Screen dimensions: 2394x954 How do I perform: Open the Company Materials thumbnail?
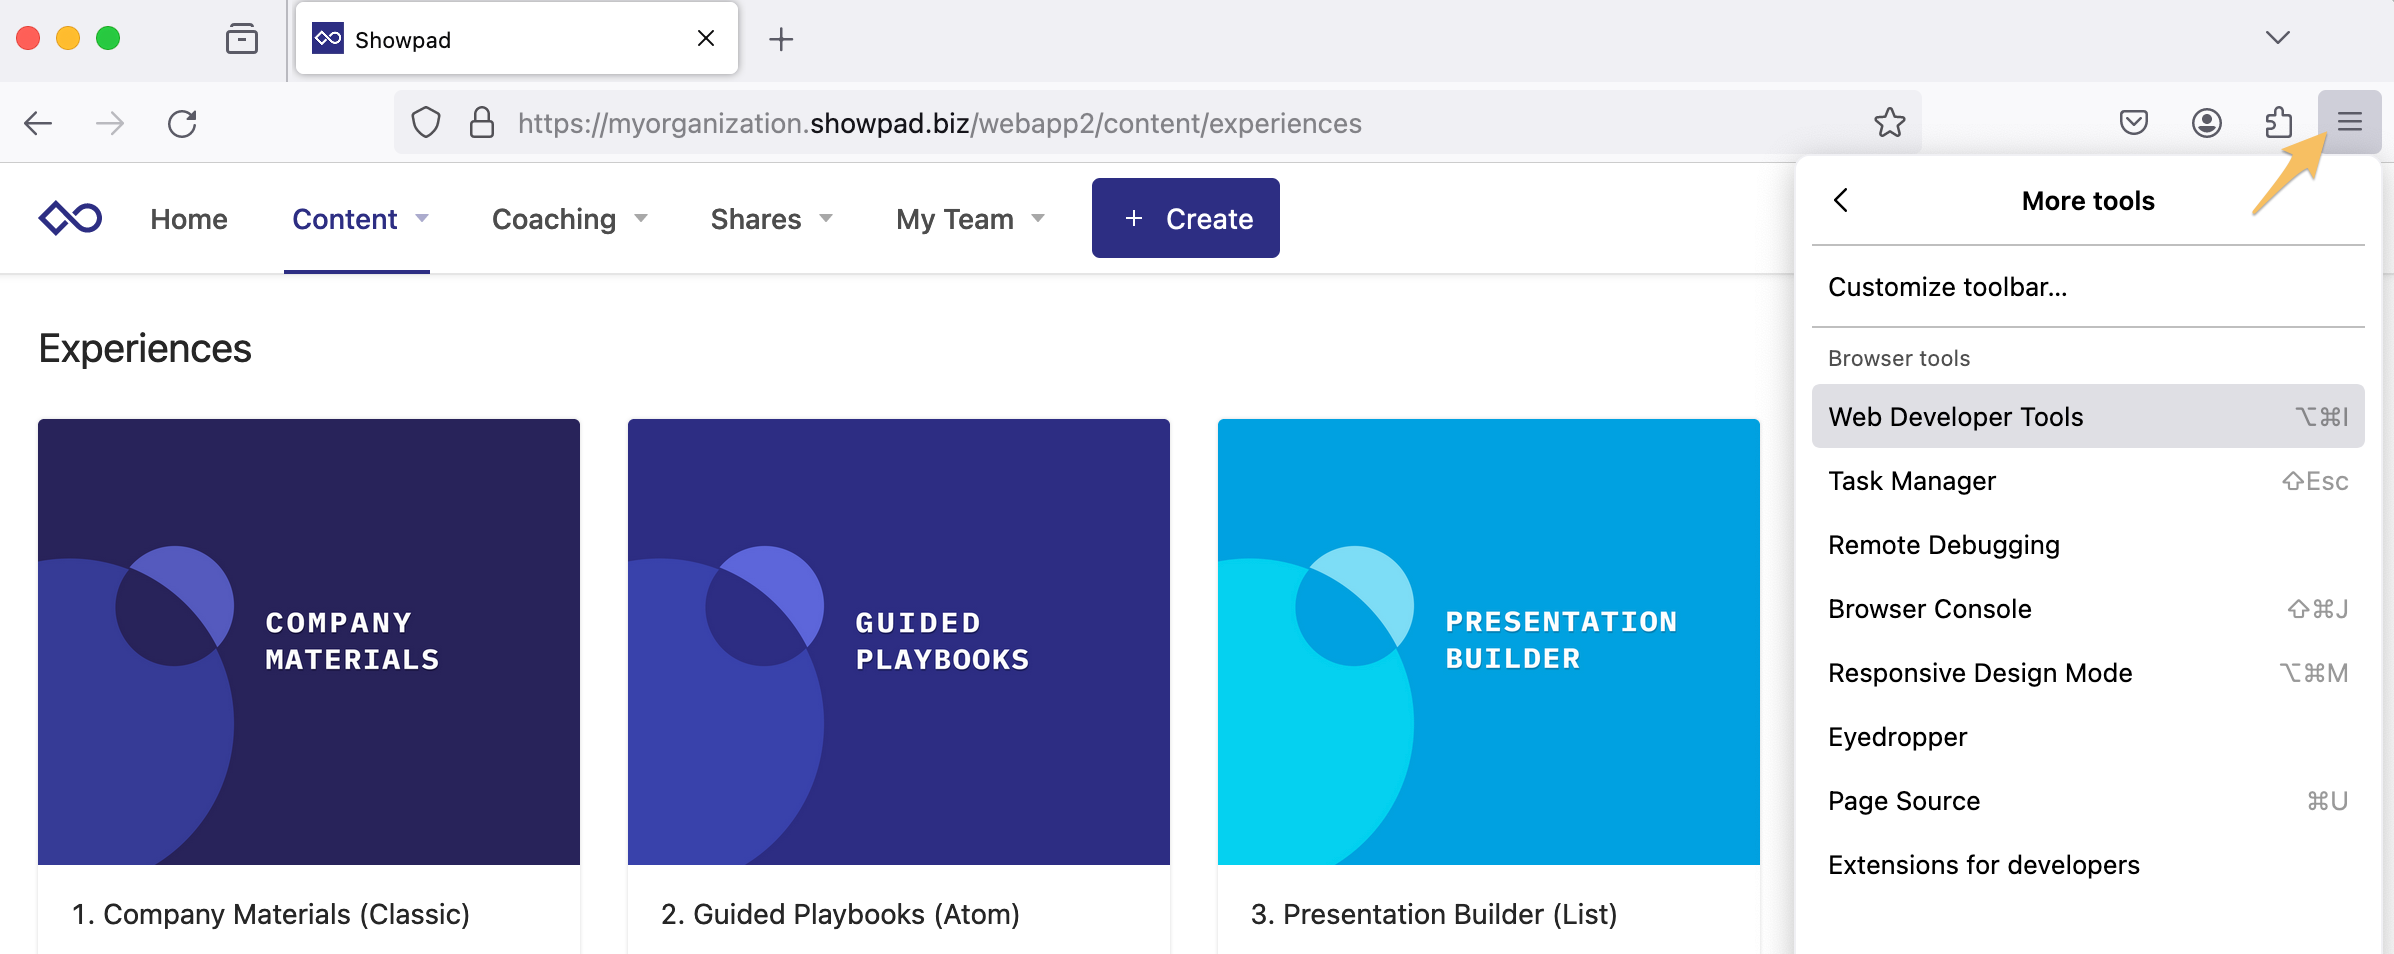pos(309,642)
